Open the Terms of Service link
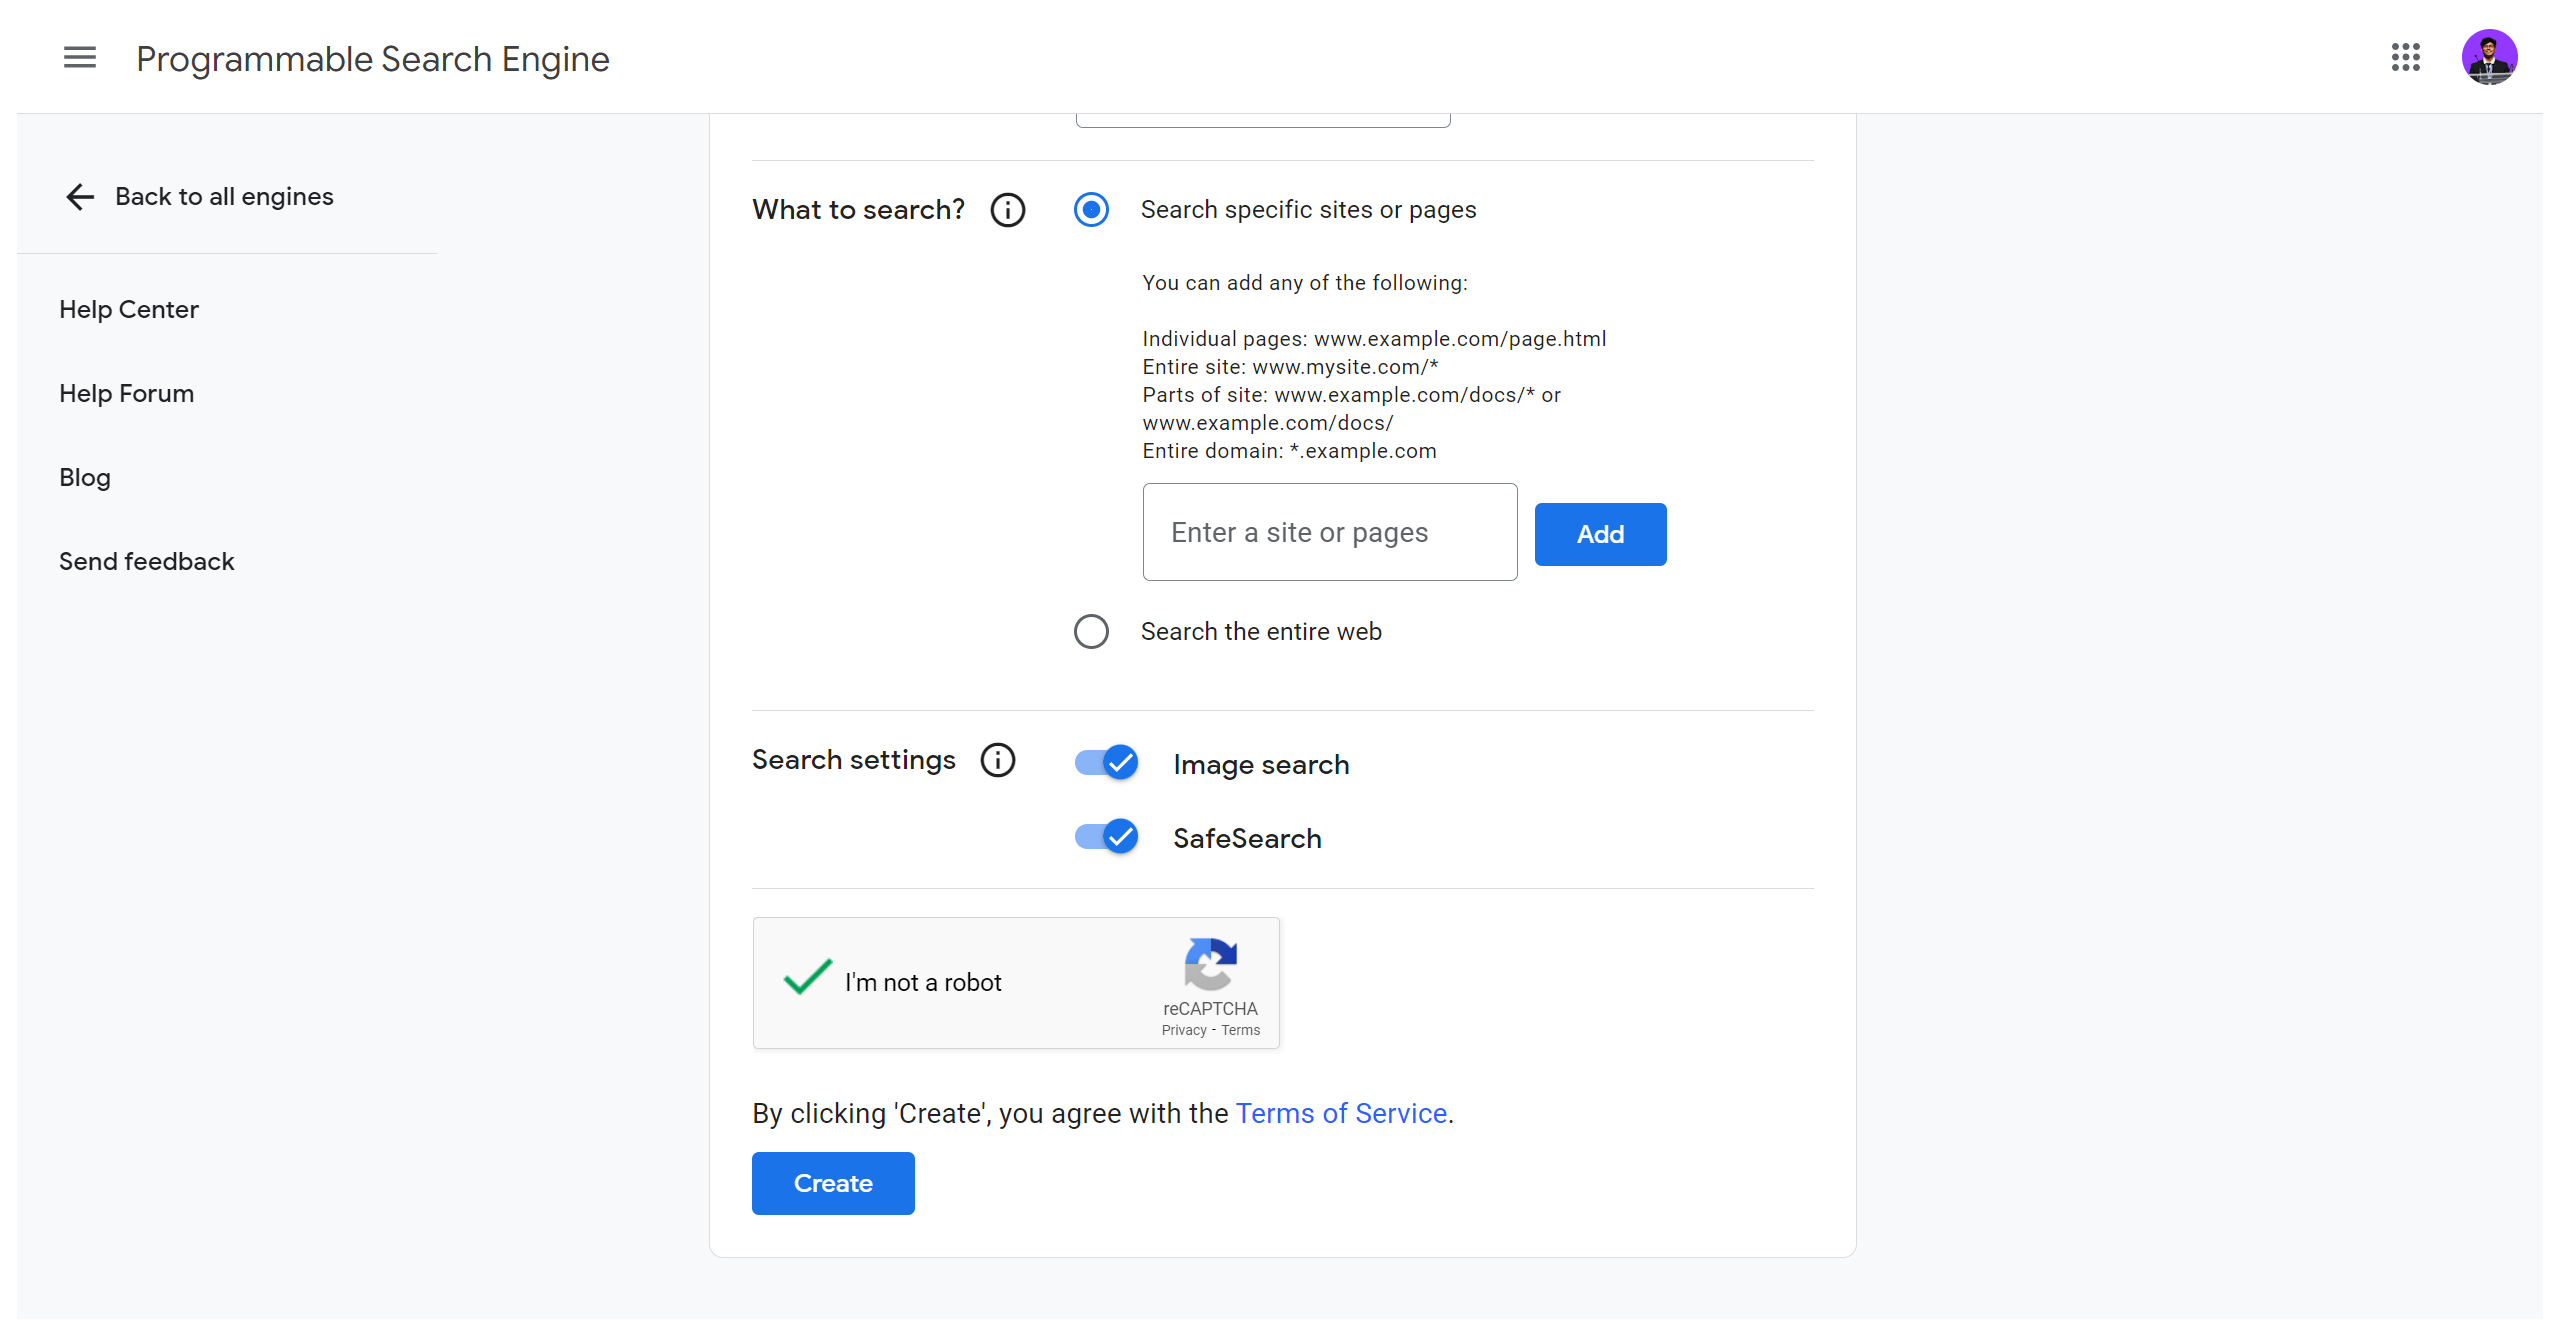 click(1342, 1113)
